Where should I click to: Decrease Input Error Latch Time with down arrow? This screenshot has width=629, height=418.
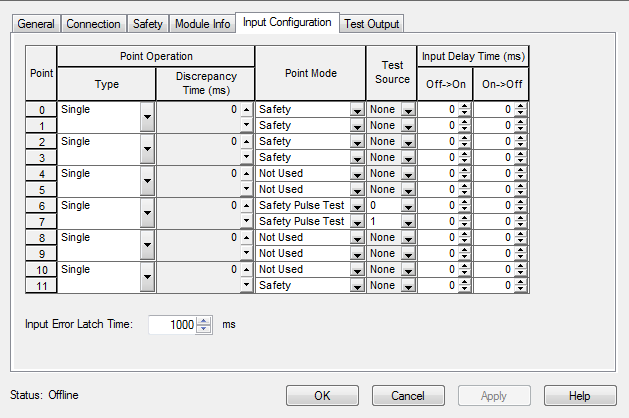(x=205, y=329)
